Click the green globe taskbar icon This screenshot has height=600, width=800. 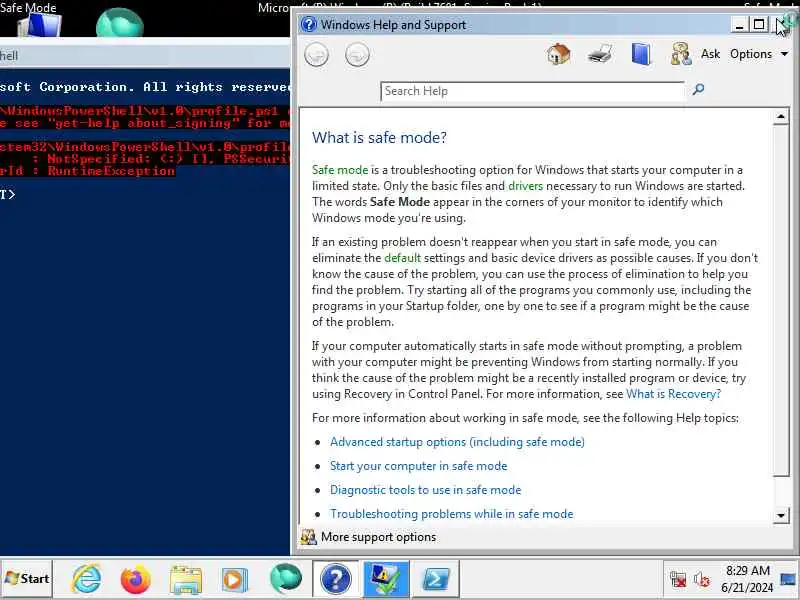(285, 579)
